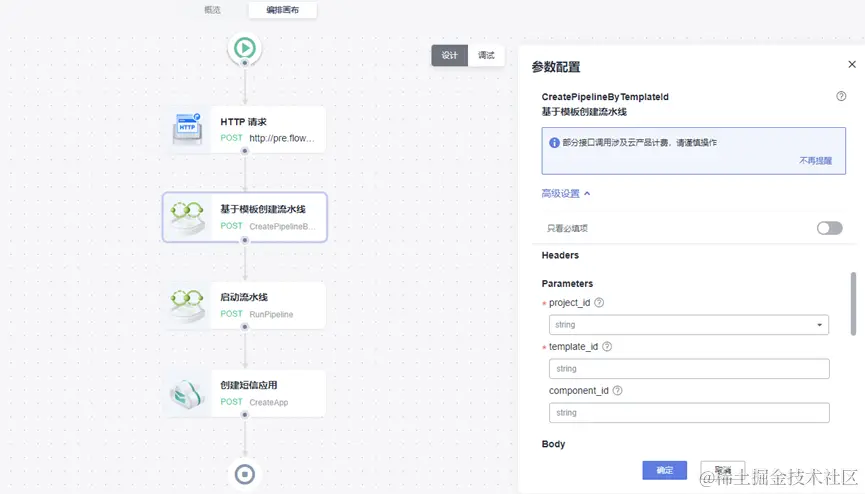Click connector dot below 启动流水线 node

244,327
